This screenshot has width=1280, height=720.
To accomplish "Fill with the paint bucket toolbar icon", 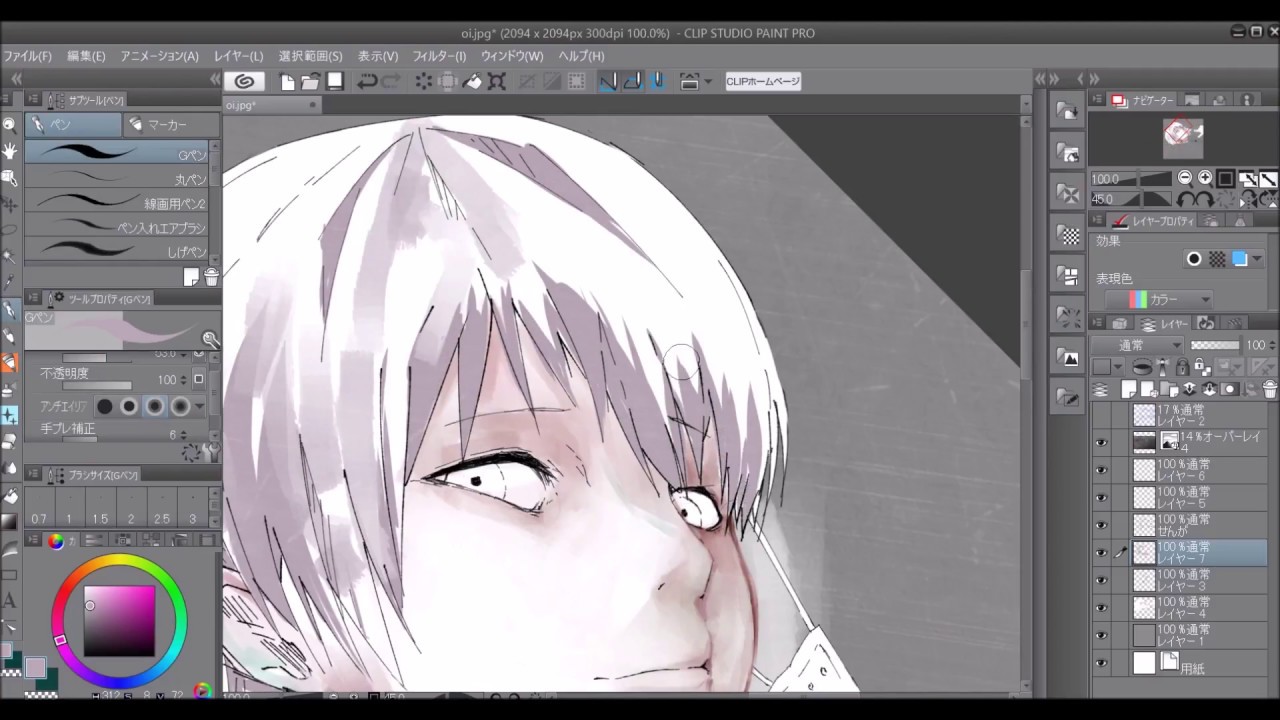I will [x=473, y=82].
